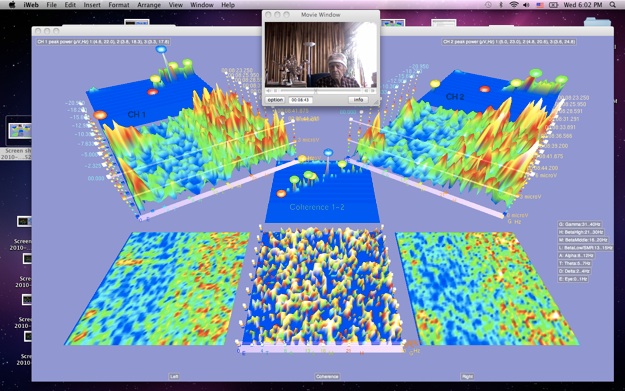Toggle the Gamma 31..40Hz band
Image resolution: width=625 pixels, height=391 pixels.
point(580,224)
